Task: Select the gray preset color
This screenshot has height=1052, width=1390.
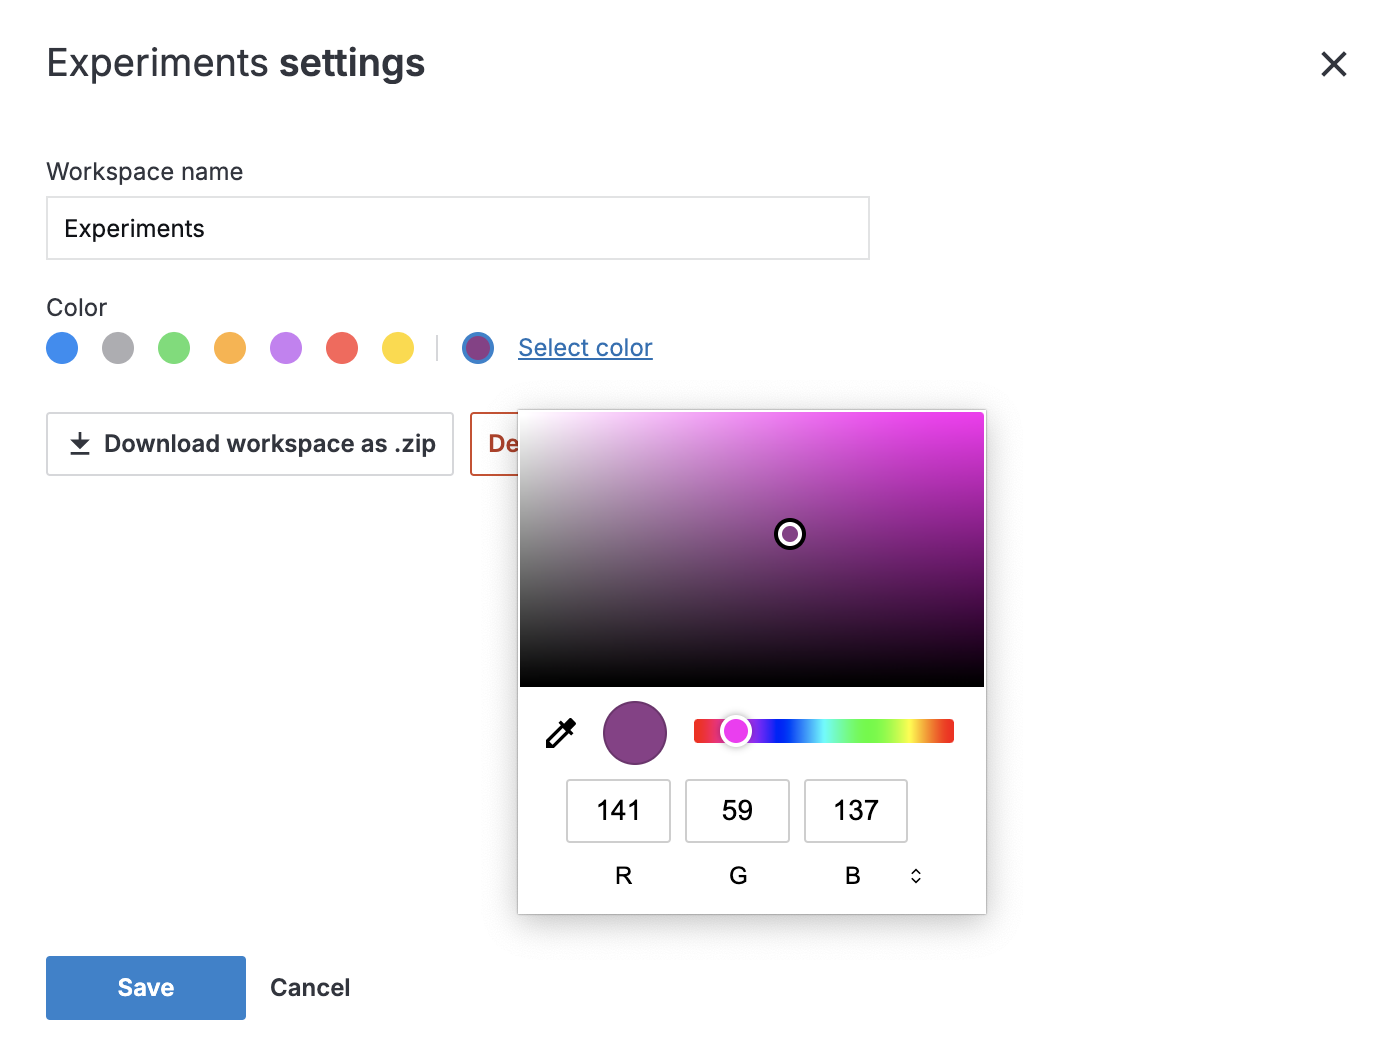Action: pos(117,347)
